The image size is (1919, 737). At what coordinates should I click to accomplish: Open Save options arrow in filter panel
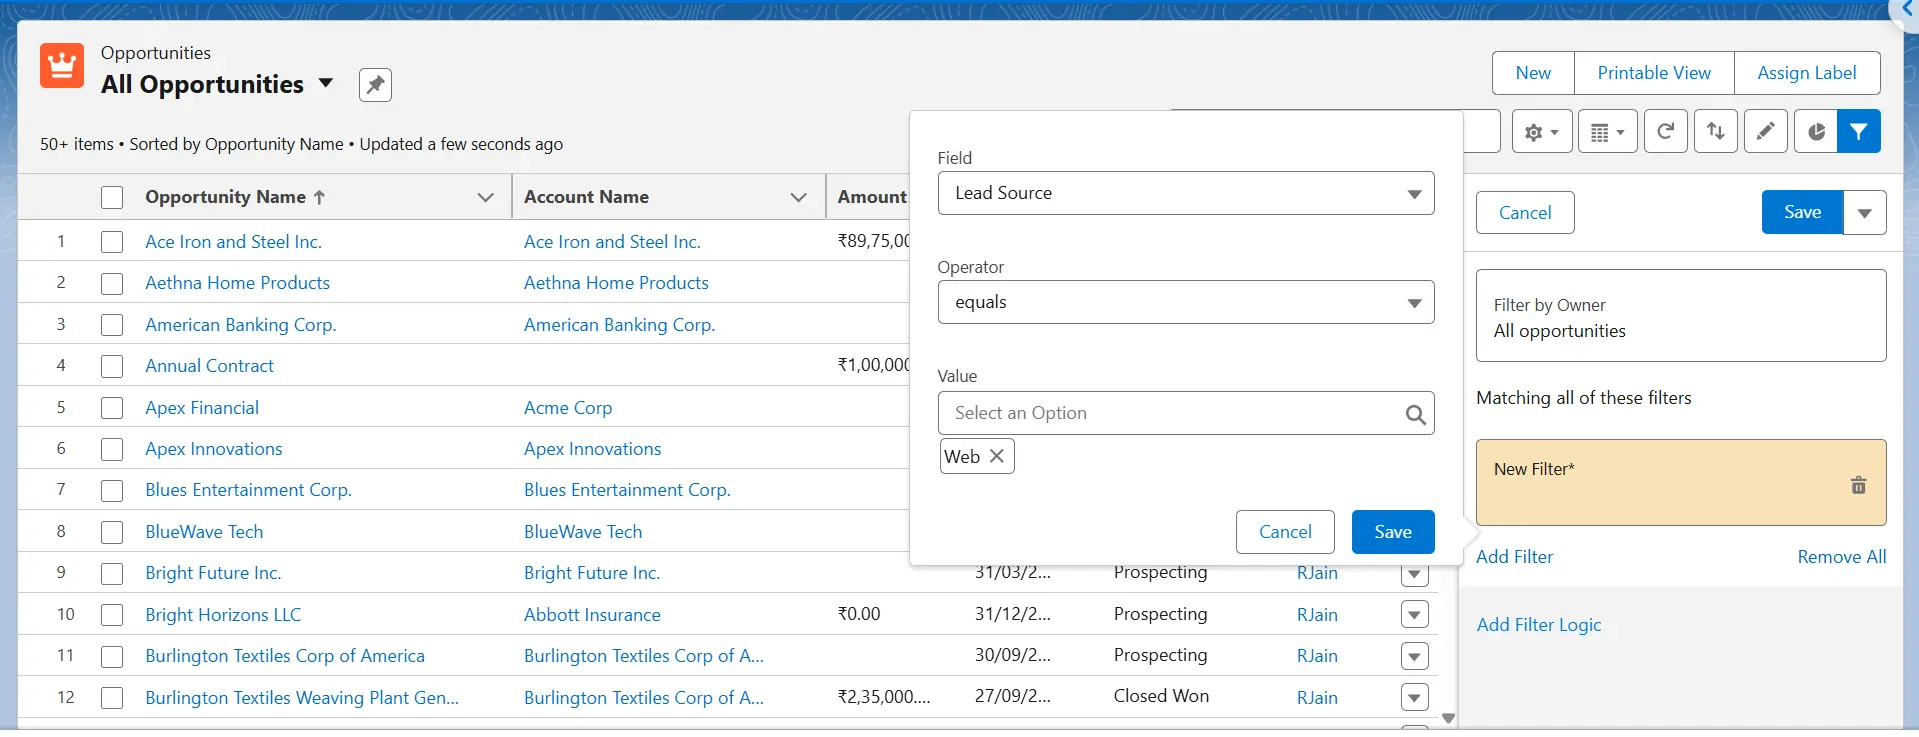tap(1865, 212)
